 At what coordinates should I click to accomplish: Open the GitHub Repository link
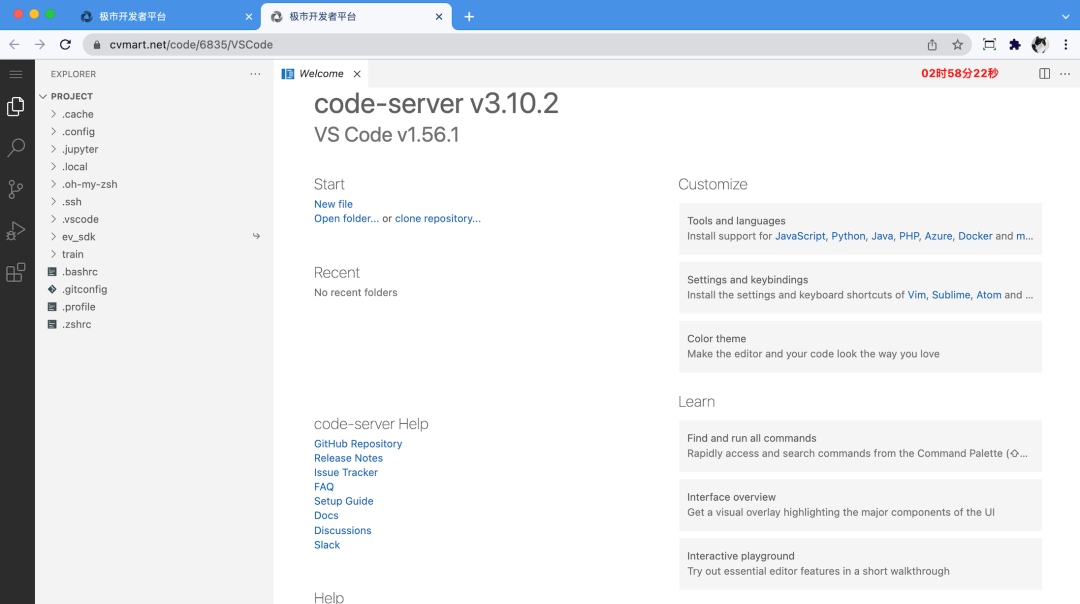click(x=358, y=444)
